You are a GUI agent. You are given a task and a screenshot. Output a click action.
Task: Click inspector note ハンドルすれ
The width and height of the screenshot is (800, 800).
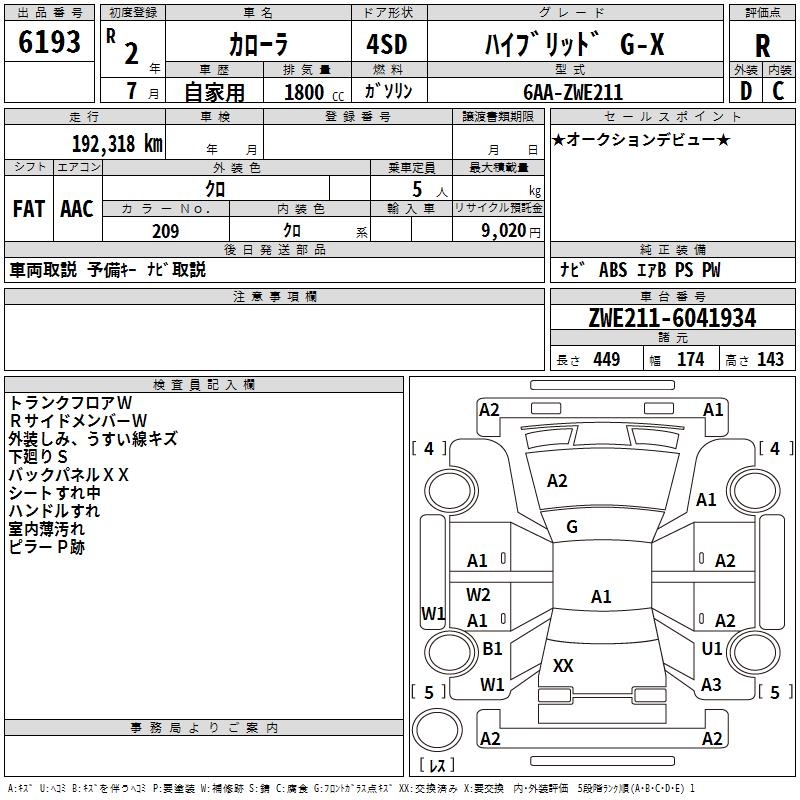point(54,511)
